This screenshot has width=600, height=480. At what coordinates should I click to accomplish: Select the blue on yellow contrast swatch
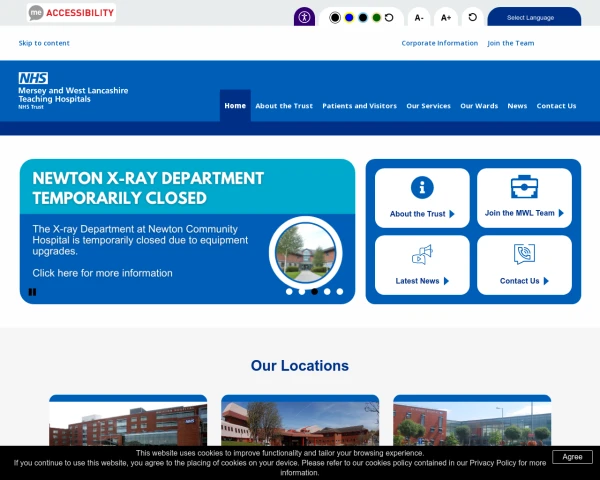point(349,18)
